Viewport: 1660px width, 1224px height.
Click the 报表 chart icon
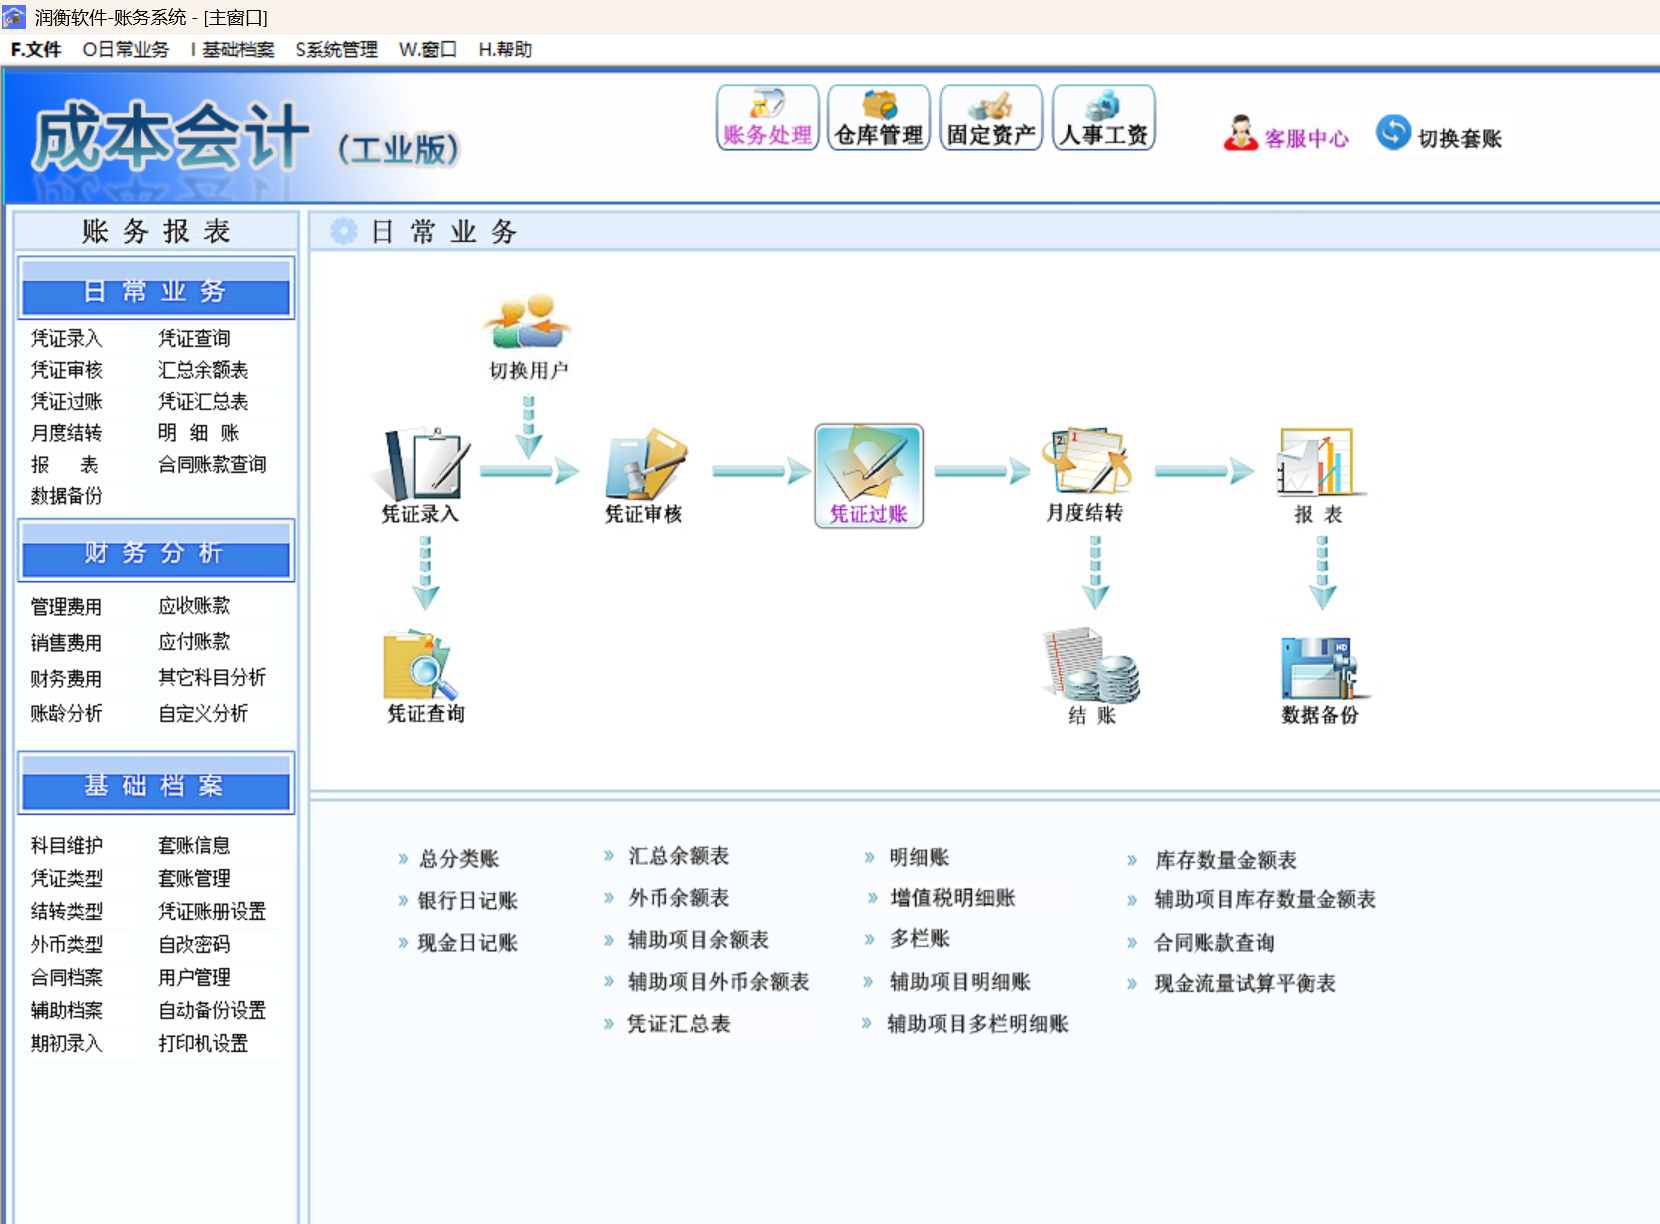coord(1320,462)
